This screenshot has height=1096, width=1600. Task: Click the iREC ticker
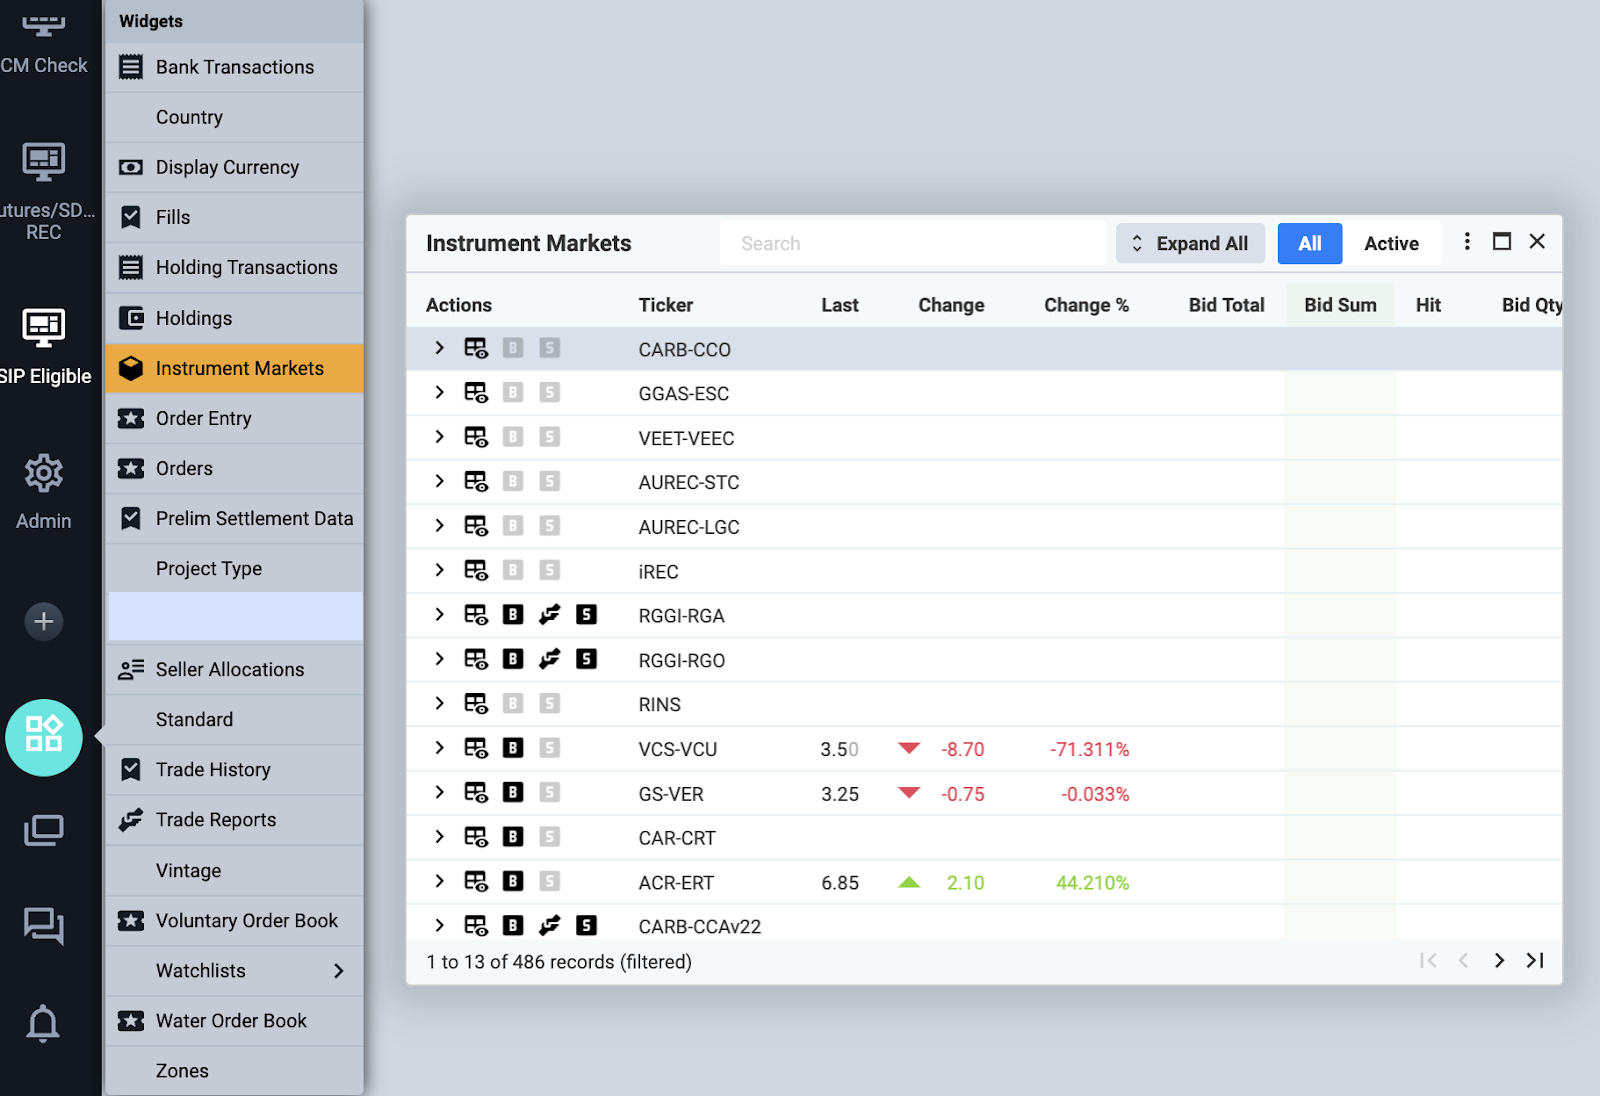(658, 572)
